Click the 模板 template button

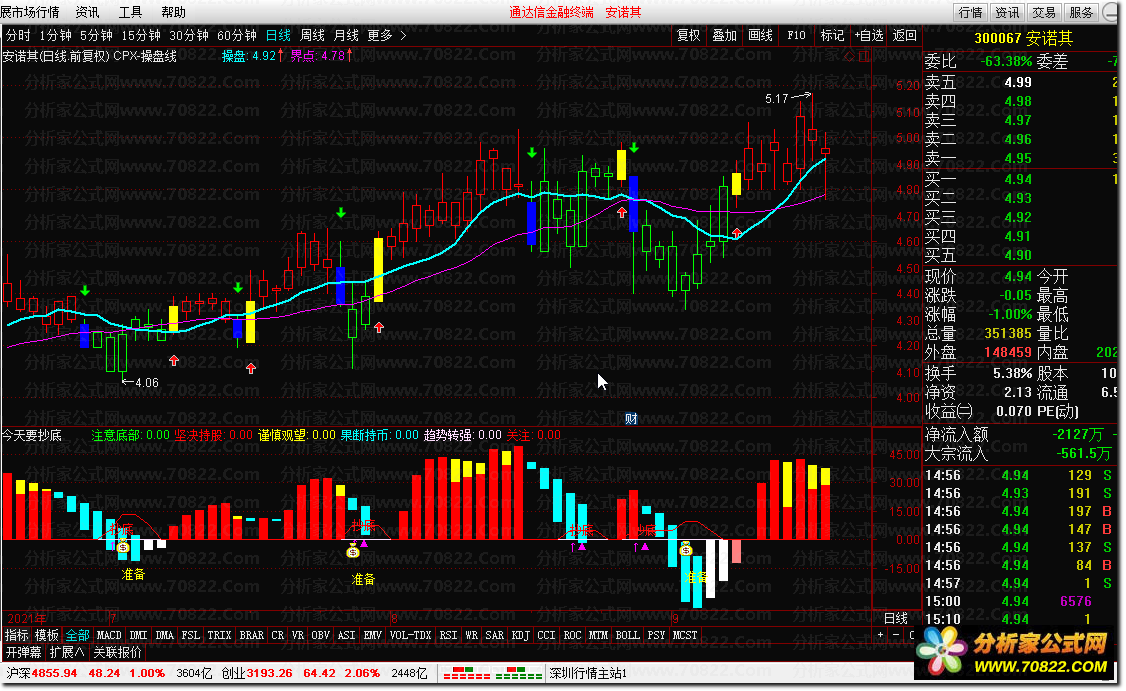pyautogui.click(x=47, y=635)
